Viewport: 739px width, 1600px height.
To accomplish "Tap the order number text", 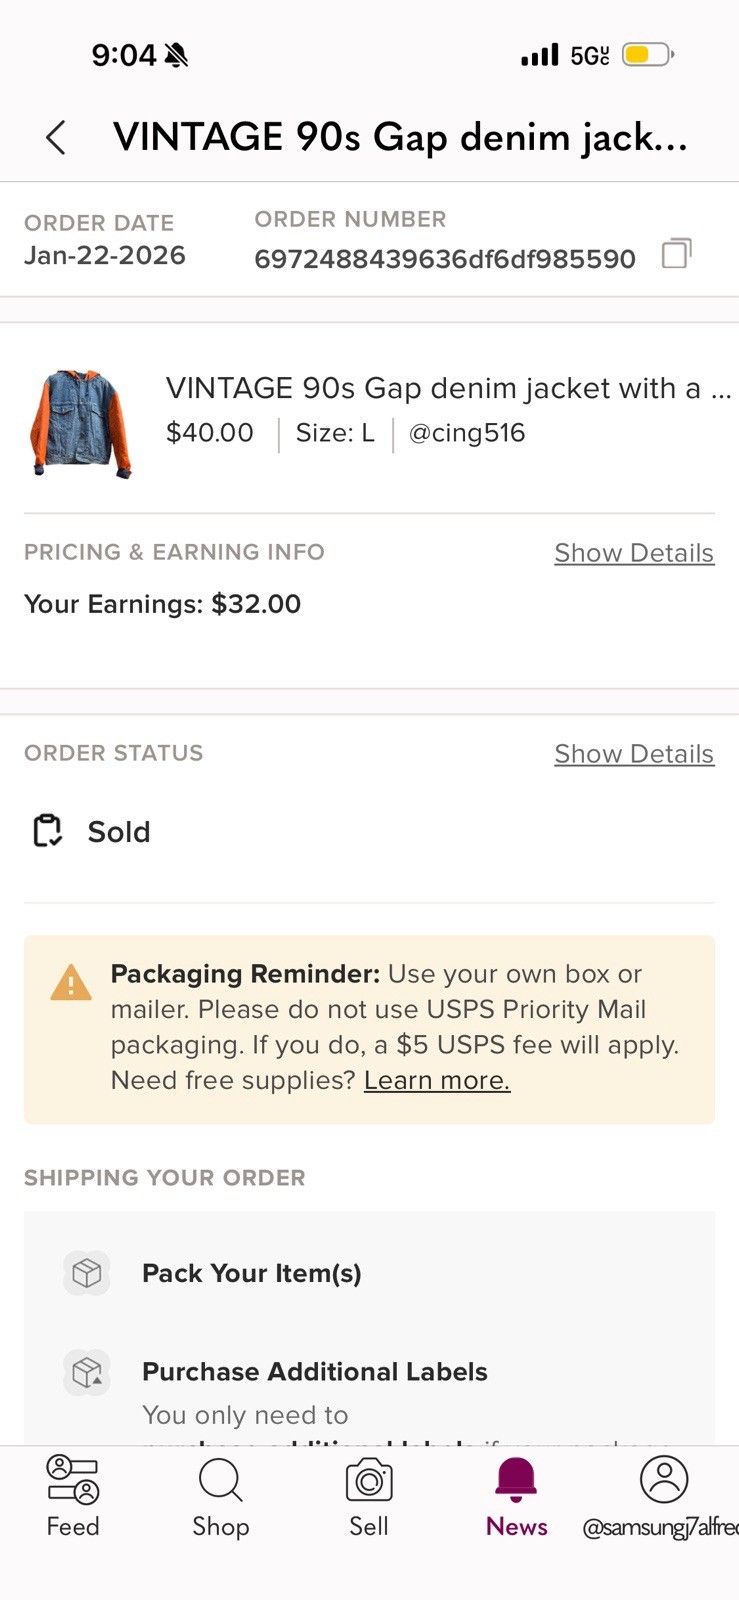I will coord(445,259).
